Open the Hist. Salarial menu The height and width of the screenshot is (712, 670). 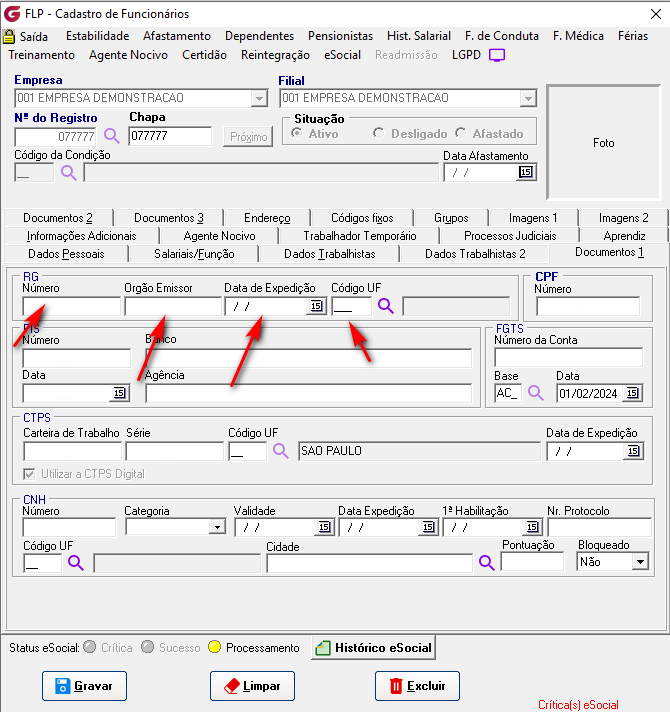pos(419,36)
